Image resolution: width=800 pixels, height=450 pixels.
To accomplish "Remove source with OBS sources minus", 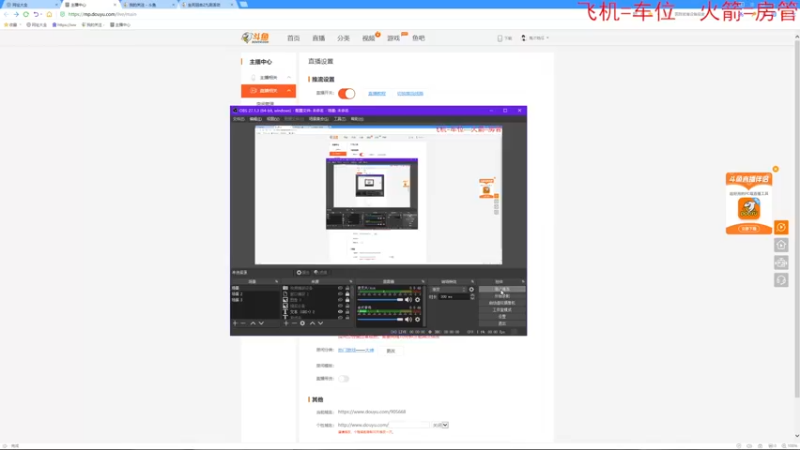I will click(294, 323).
